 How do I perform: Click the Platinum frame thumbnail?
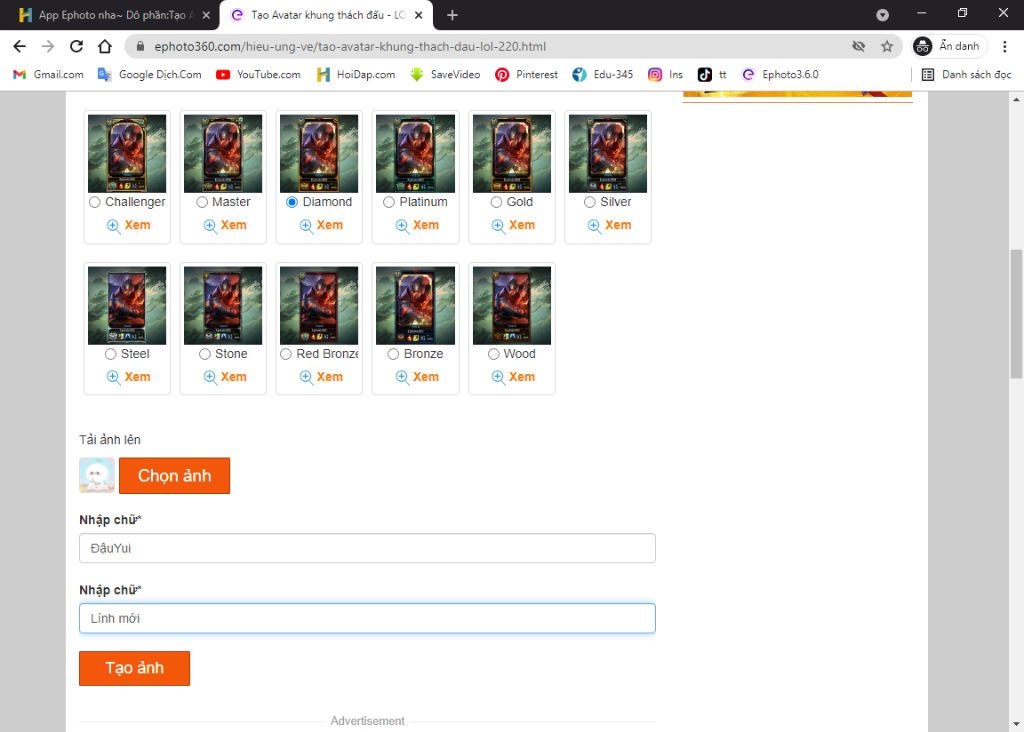tap(415, 153)
